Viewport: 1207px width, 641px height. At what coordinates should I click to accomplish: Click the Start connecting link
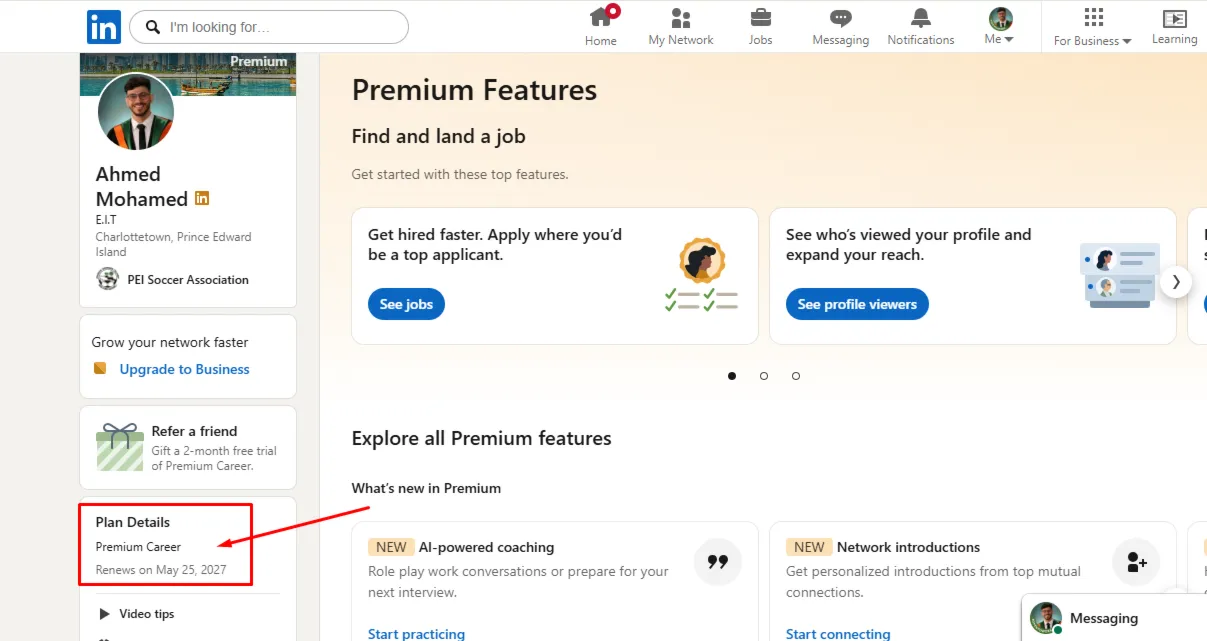coord(838,634)
